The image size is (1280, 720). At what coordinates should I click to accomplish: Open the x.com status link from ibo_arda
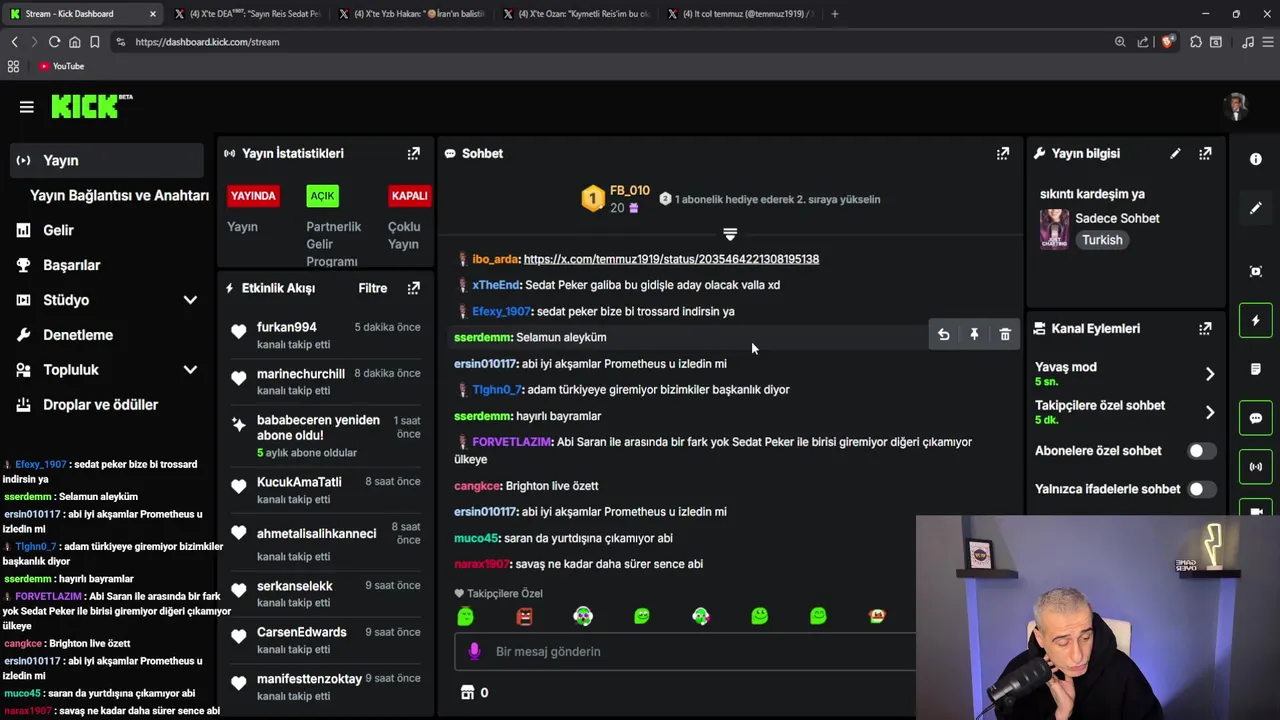pyautogui.click(x=671, y=259)
